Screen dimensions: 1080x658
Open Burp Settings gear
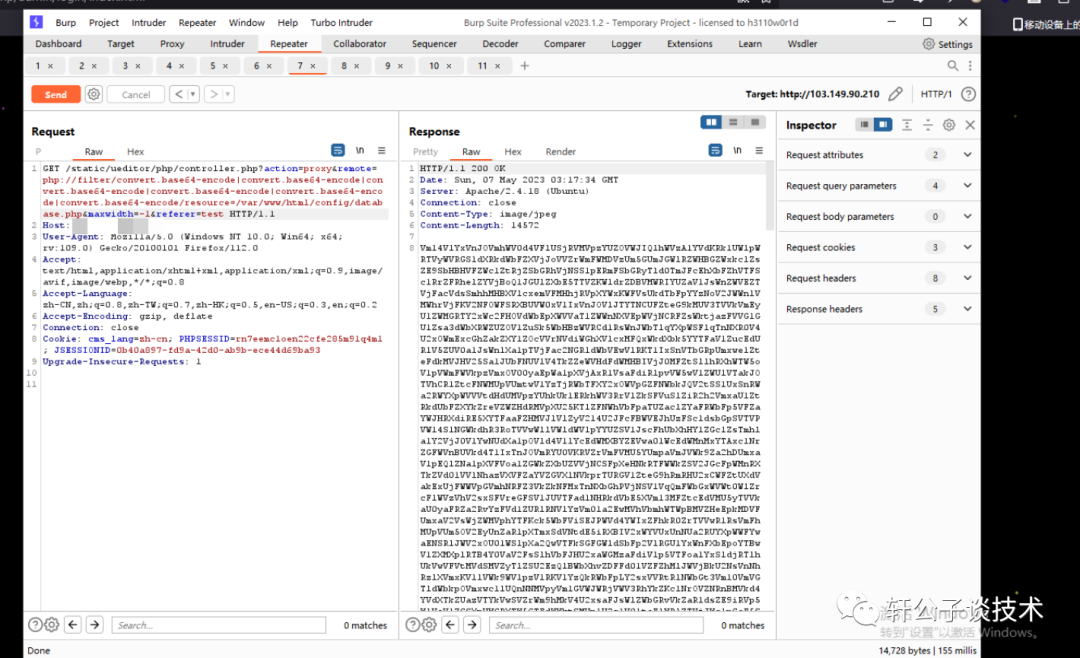[948, 44]
